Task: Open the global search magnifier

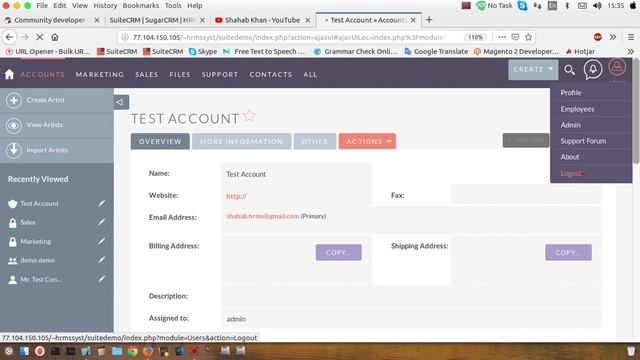Action: 569,70
